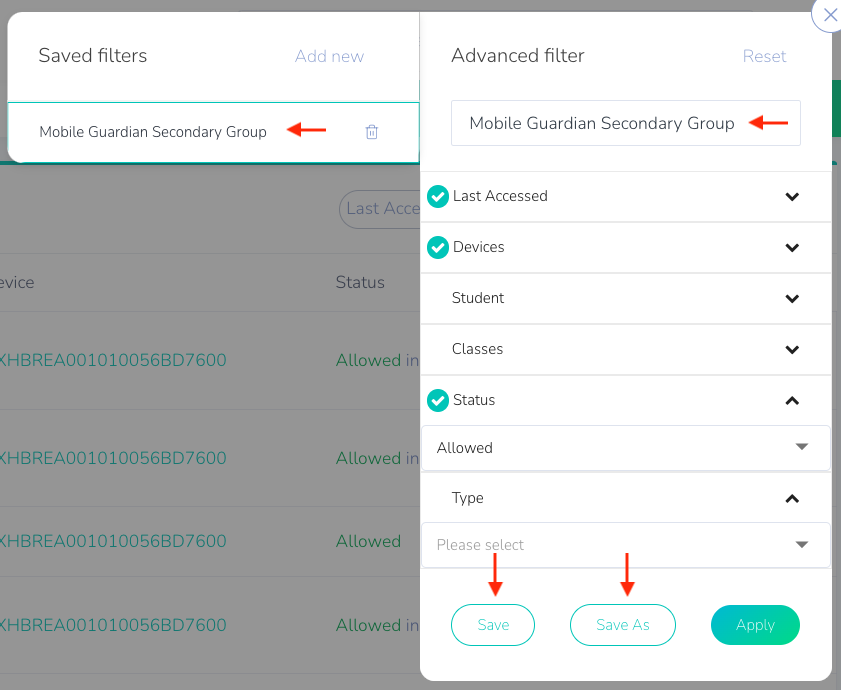Click the Save As button
Screen dimensions: 841x690
623,625
